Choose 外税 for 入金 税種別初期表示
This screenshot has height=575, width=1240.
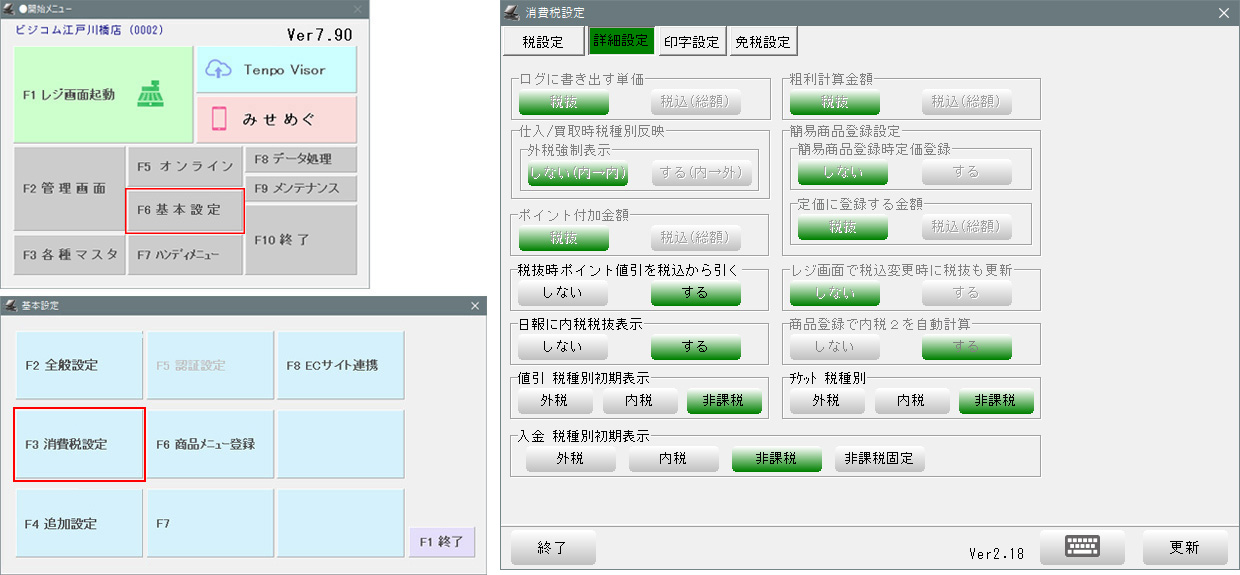570,459
